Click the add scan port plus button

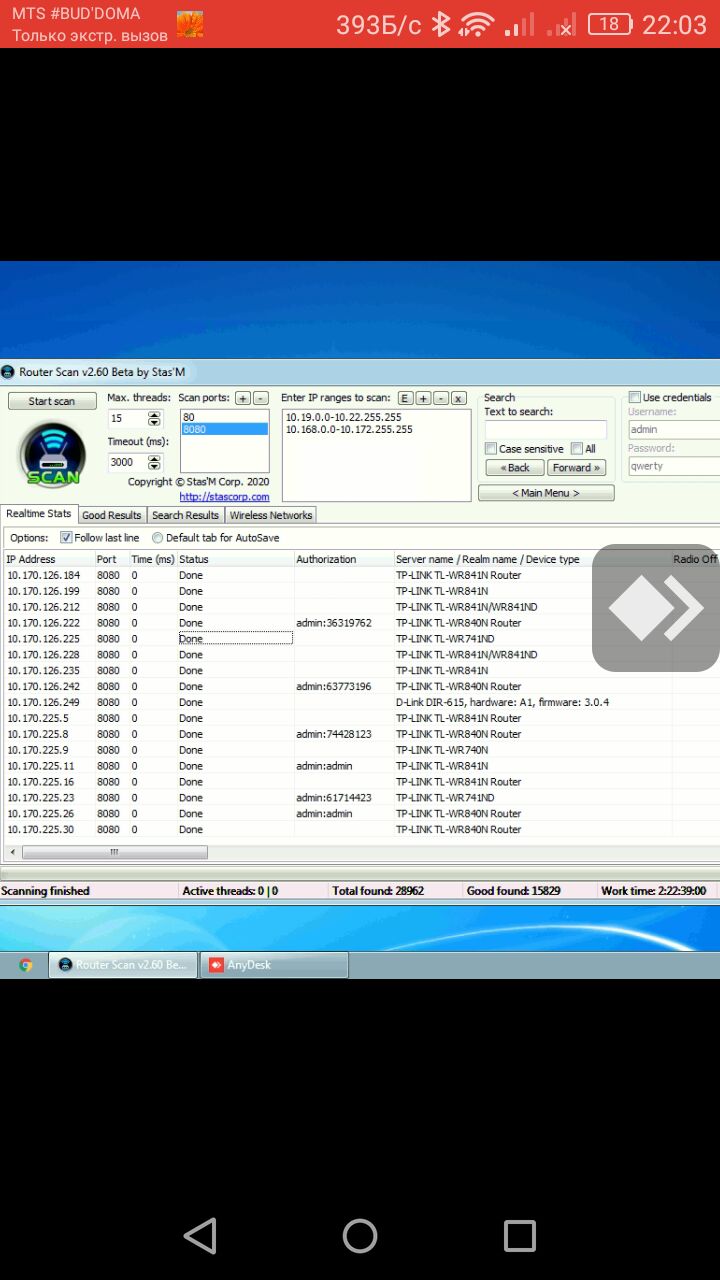point(243,398)
